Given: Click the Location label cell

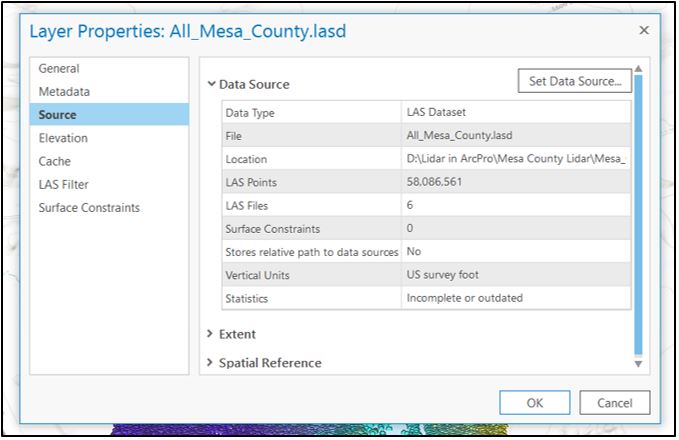Looking at the screenshot, I should click(312, 159).
